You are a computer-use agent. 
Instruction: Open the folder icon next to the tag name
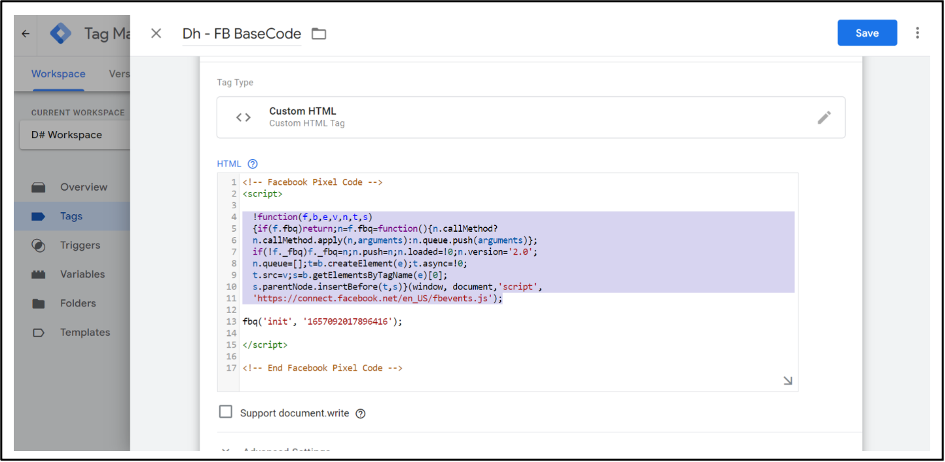point(319,34)
